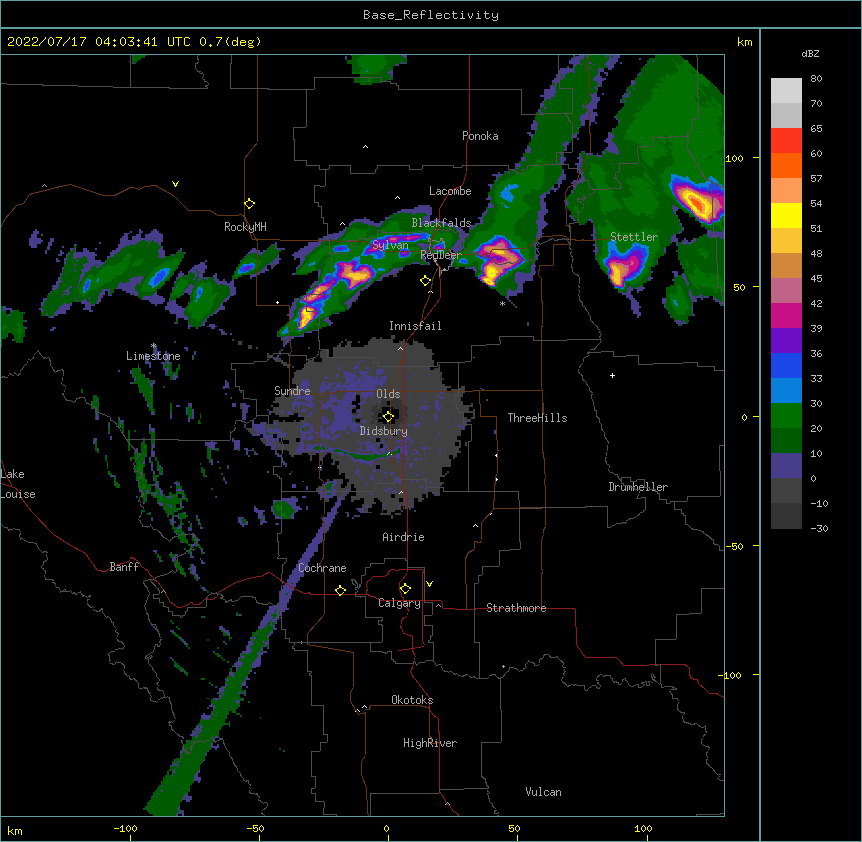
Task: Click the yellow marker below Cochrane label
Action: tap(340, 590)
